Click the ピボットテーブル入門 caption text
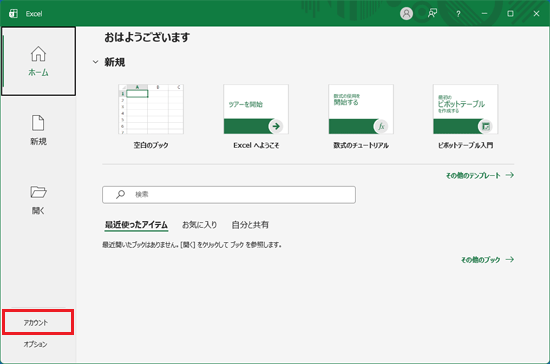Image resolution: width=550 pixels, height=364 pixels. point(465,145)
